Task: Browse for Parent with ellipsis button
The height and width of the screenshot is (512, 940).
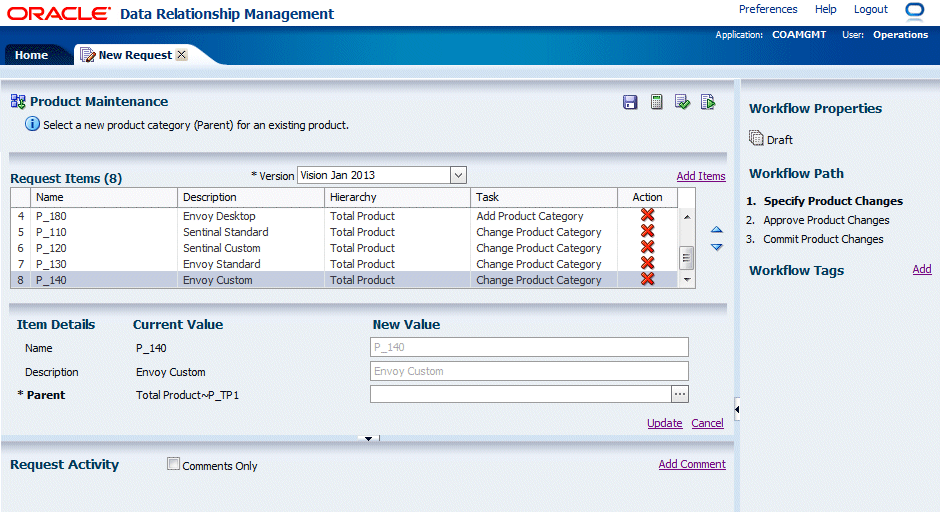Action: (x=680, y=395)
